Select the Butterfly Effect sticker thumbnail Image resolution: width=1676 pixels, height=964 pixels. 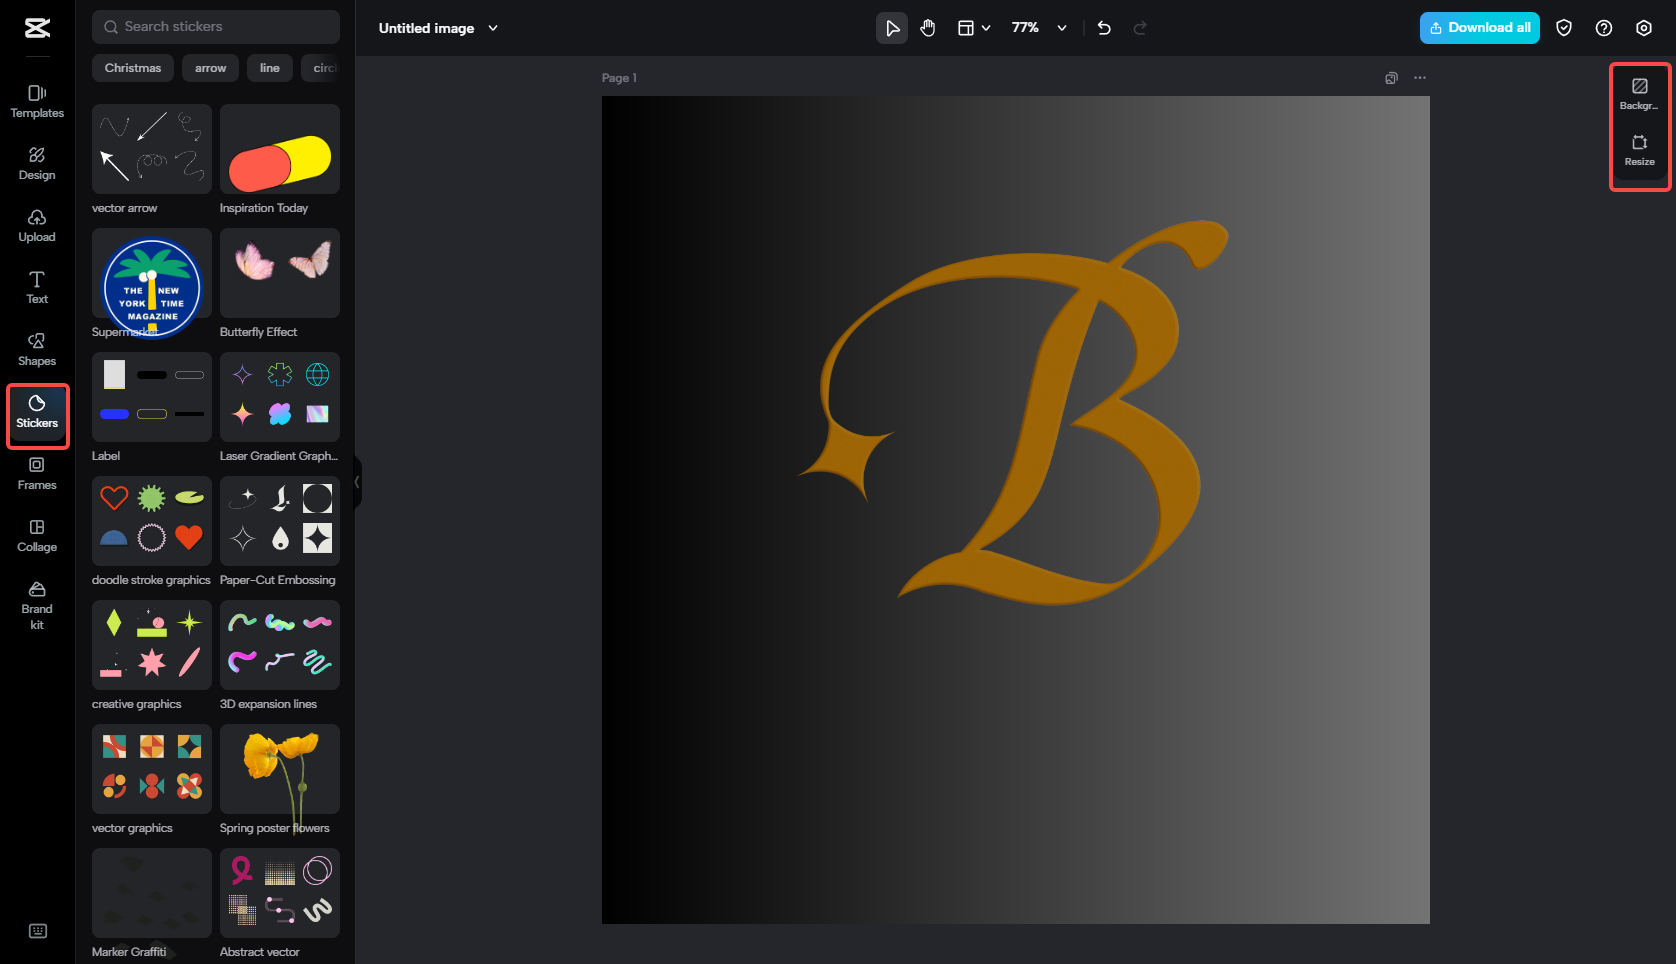279,272
